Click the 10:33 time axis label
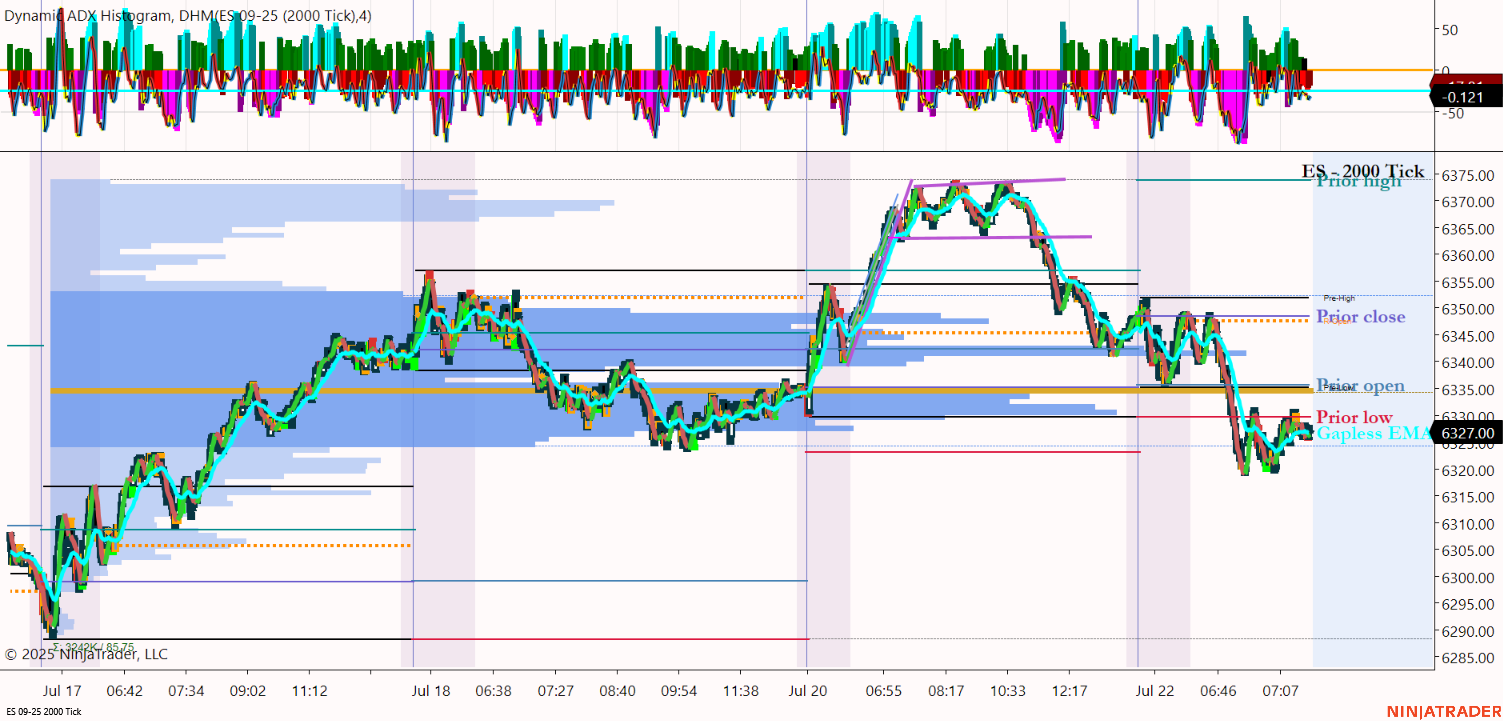 (x=1008, y=691)
